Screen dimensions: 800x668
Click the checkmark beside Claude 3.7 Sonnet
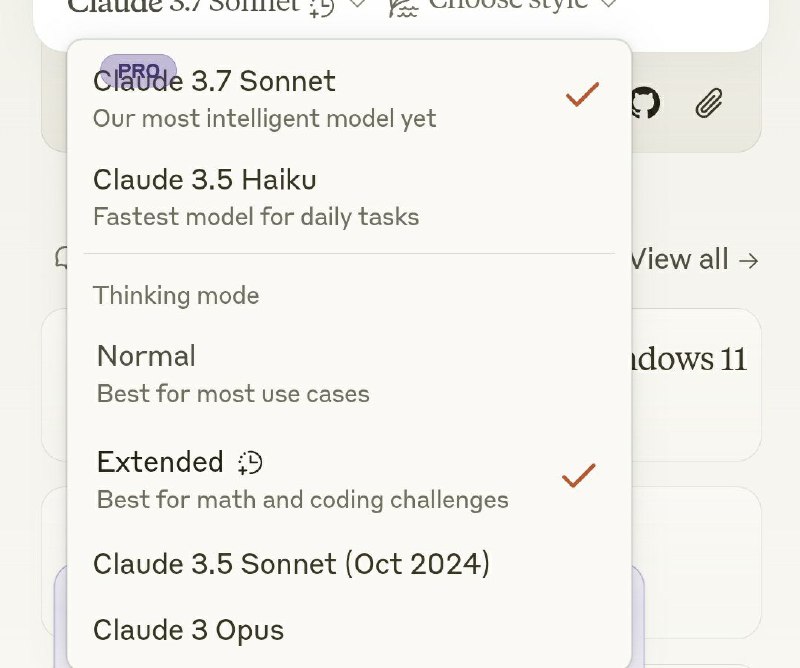click(x=580, y=93)
